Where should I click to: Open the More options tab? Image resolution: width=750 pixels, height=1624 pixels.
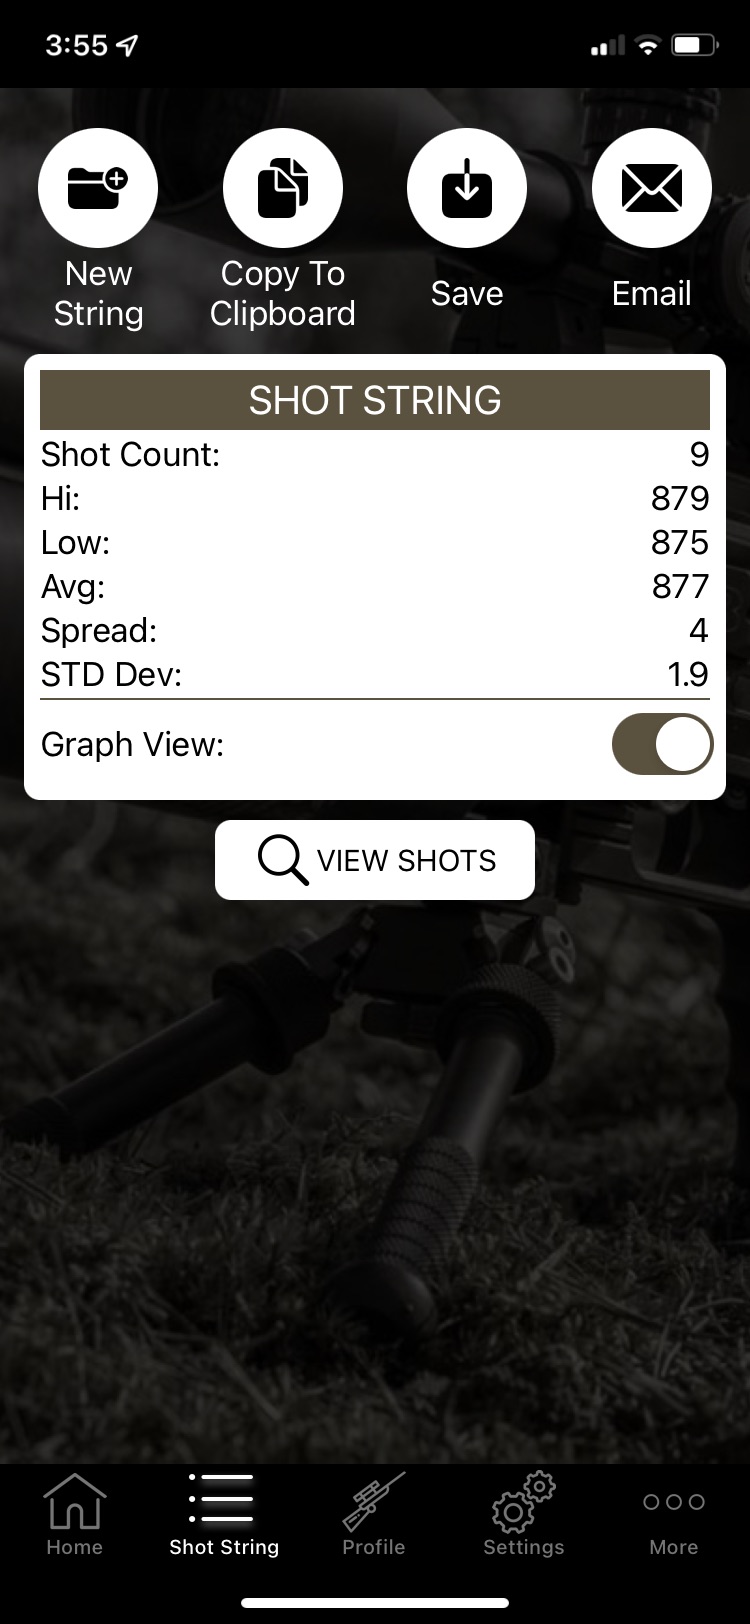point(674,1515)
